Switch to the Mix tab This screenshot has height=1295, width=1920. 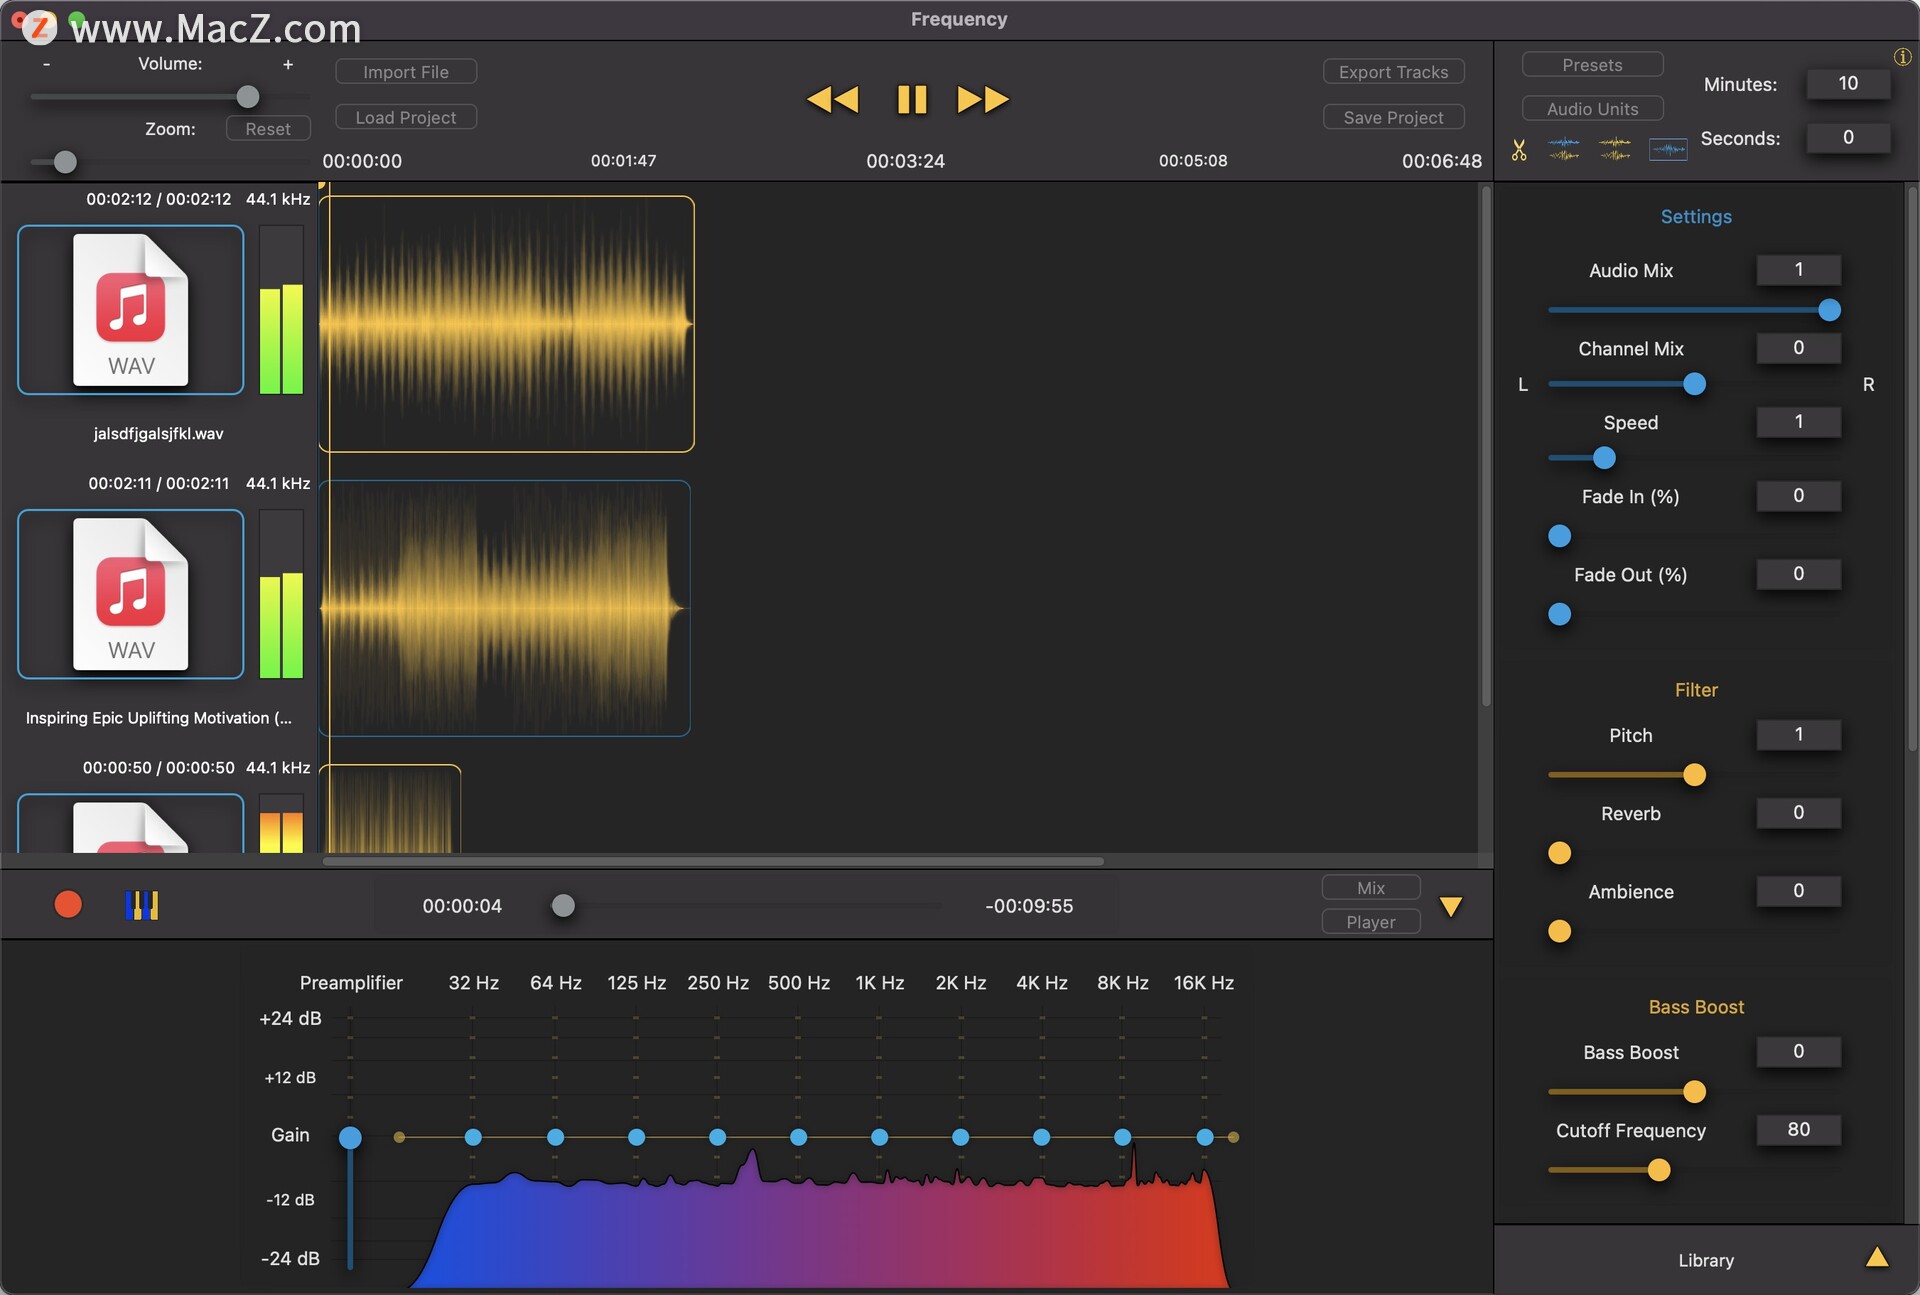[x=1369, y=887]
